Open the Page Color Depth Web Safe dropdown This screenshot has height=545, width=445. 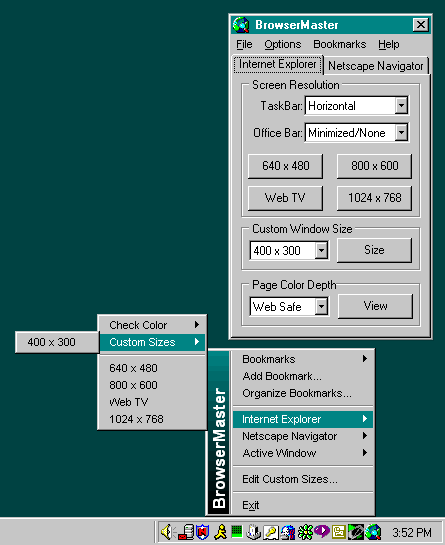point(322,307)
